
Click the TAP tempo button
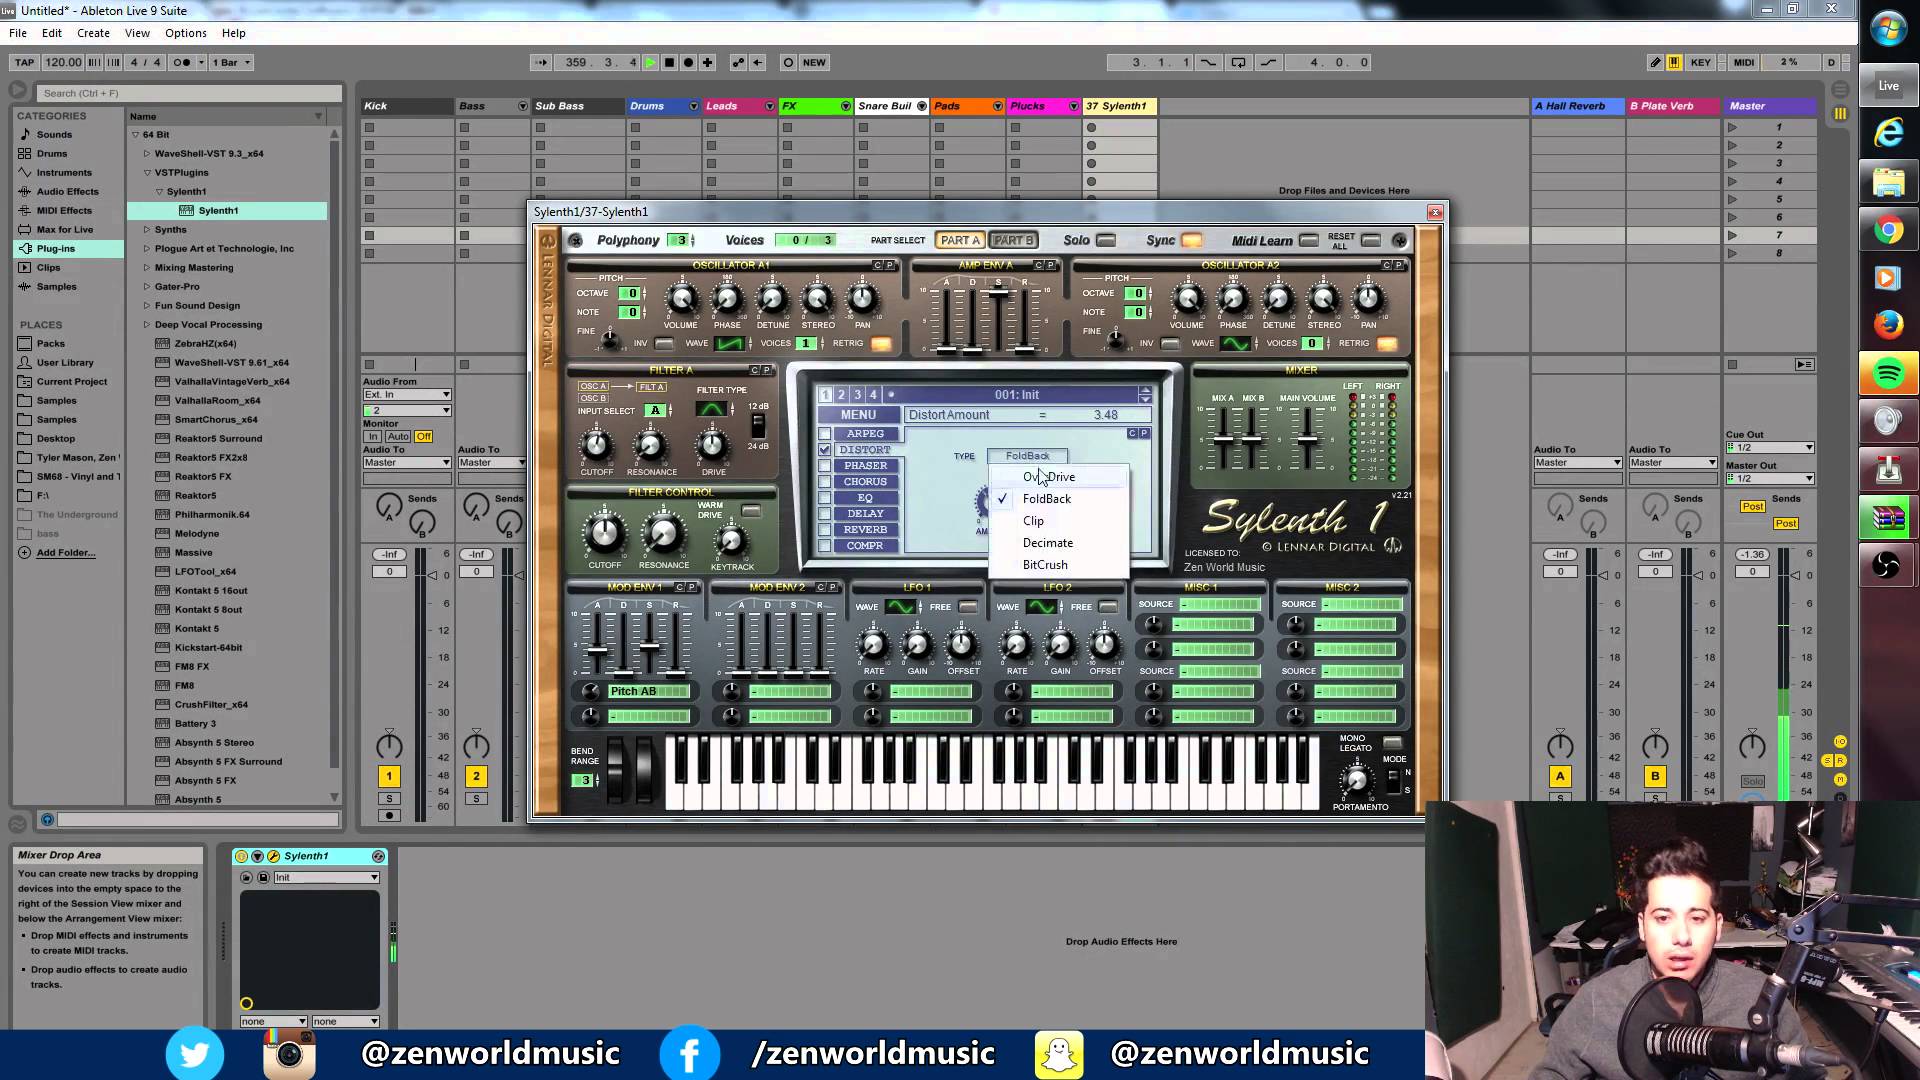click(25, 62)
